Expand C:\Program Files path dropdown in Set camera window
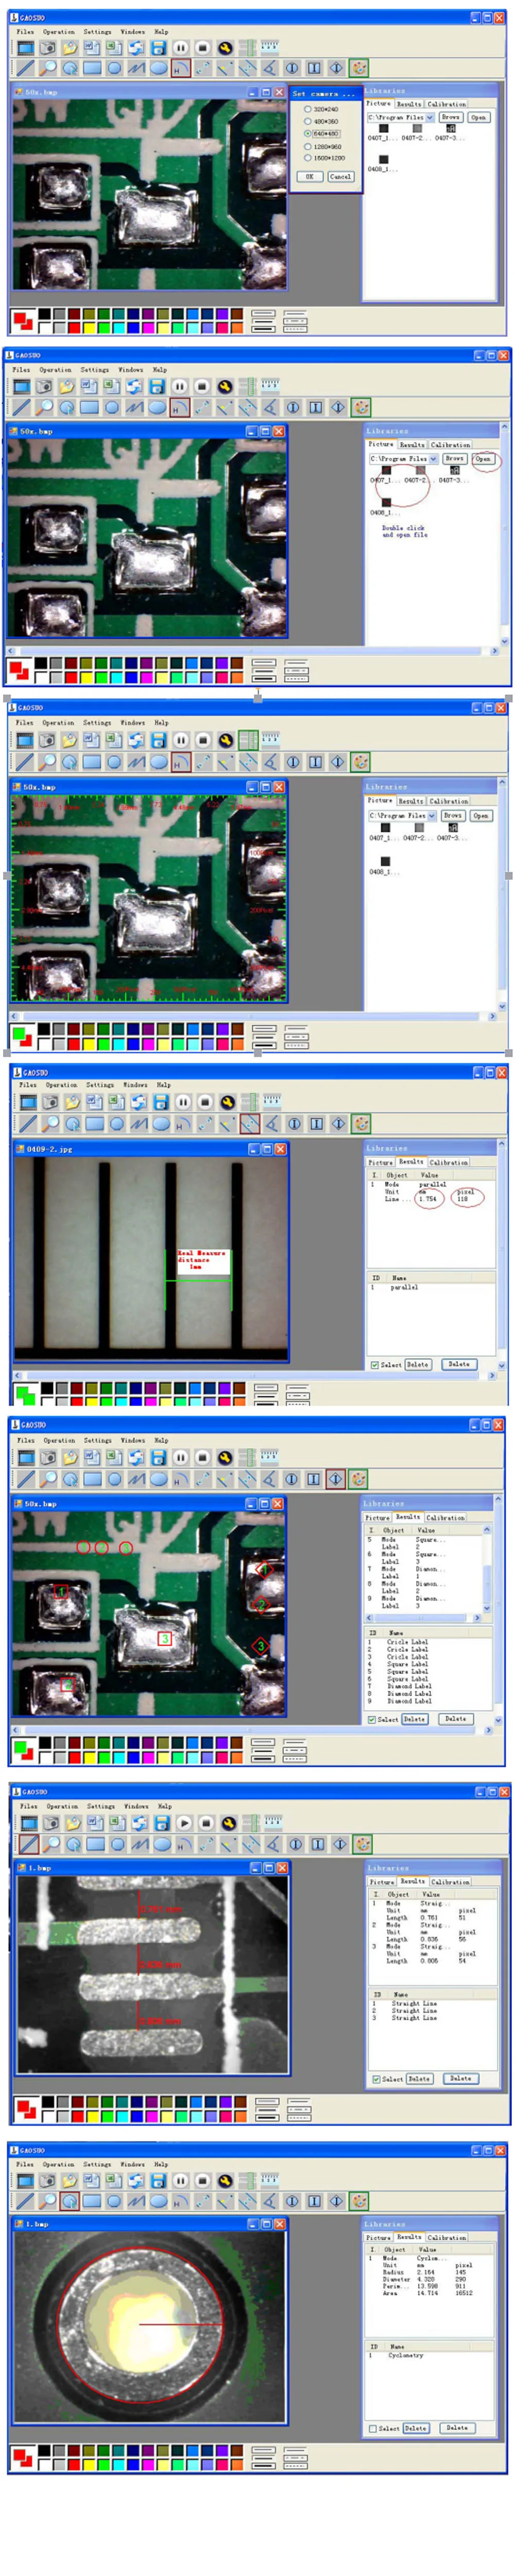Image resolution: width=515 pixels, height=2576 pixels. tap(430, 117)
